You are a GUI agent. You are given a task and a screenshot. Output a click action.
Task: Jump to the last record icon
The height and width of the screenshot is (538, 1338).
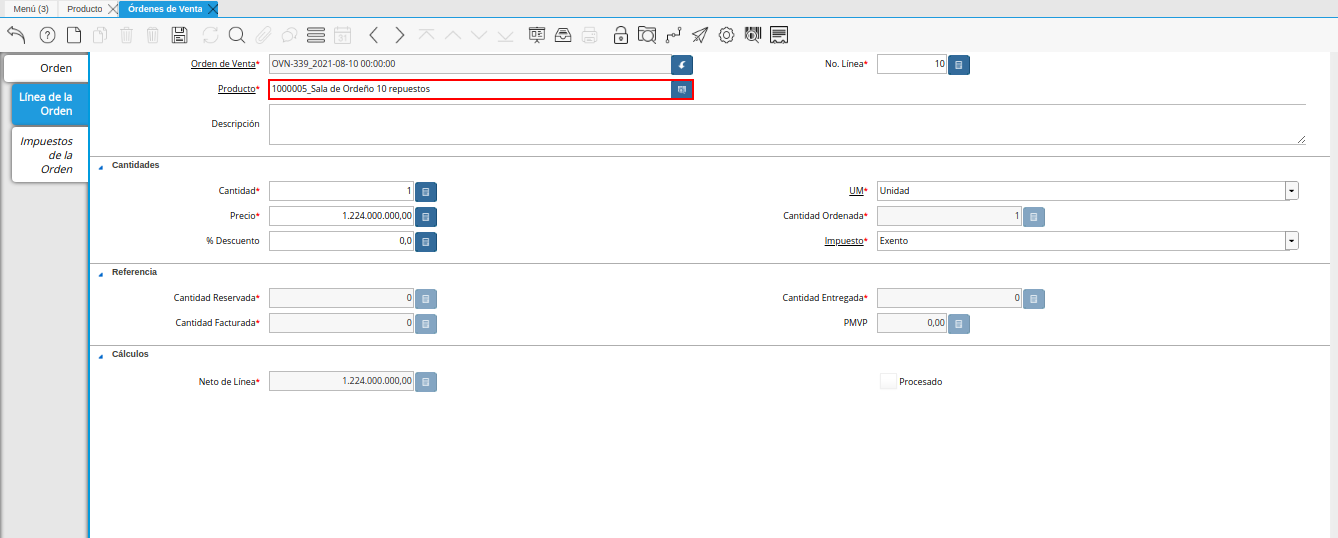point(505,35)
